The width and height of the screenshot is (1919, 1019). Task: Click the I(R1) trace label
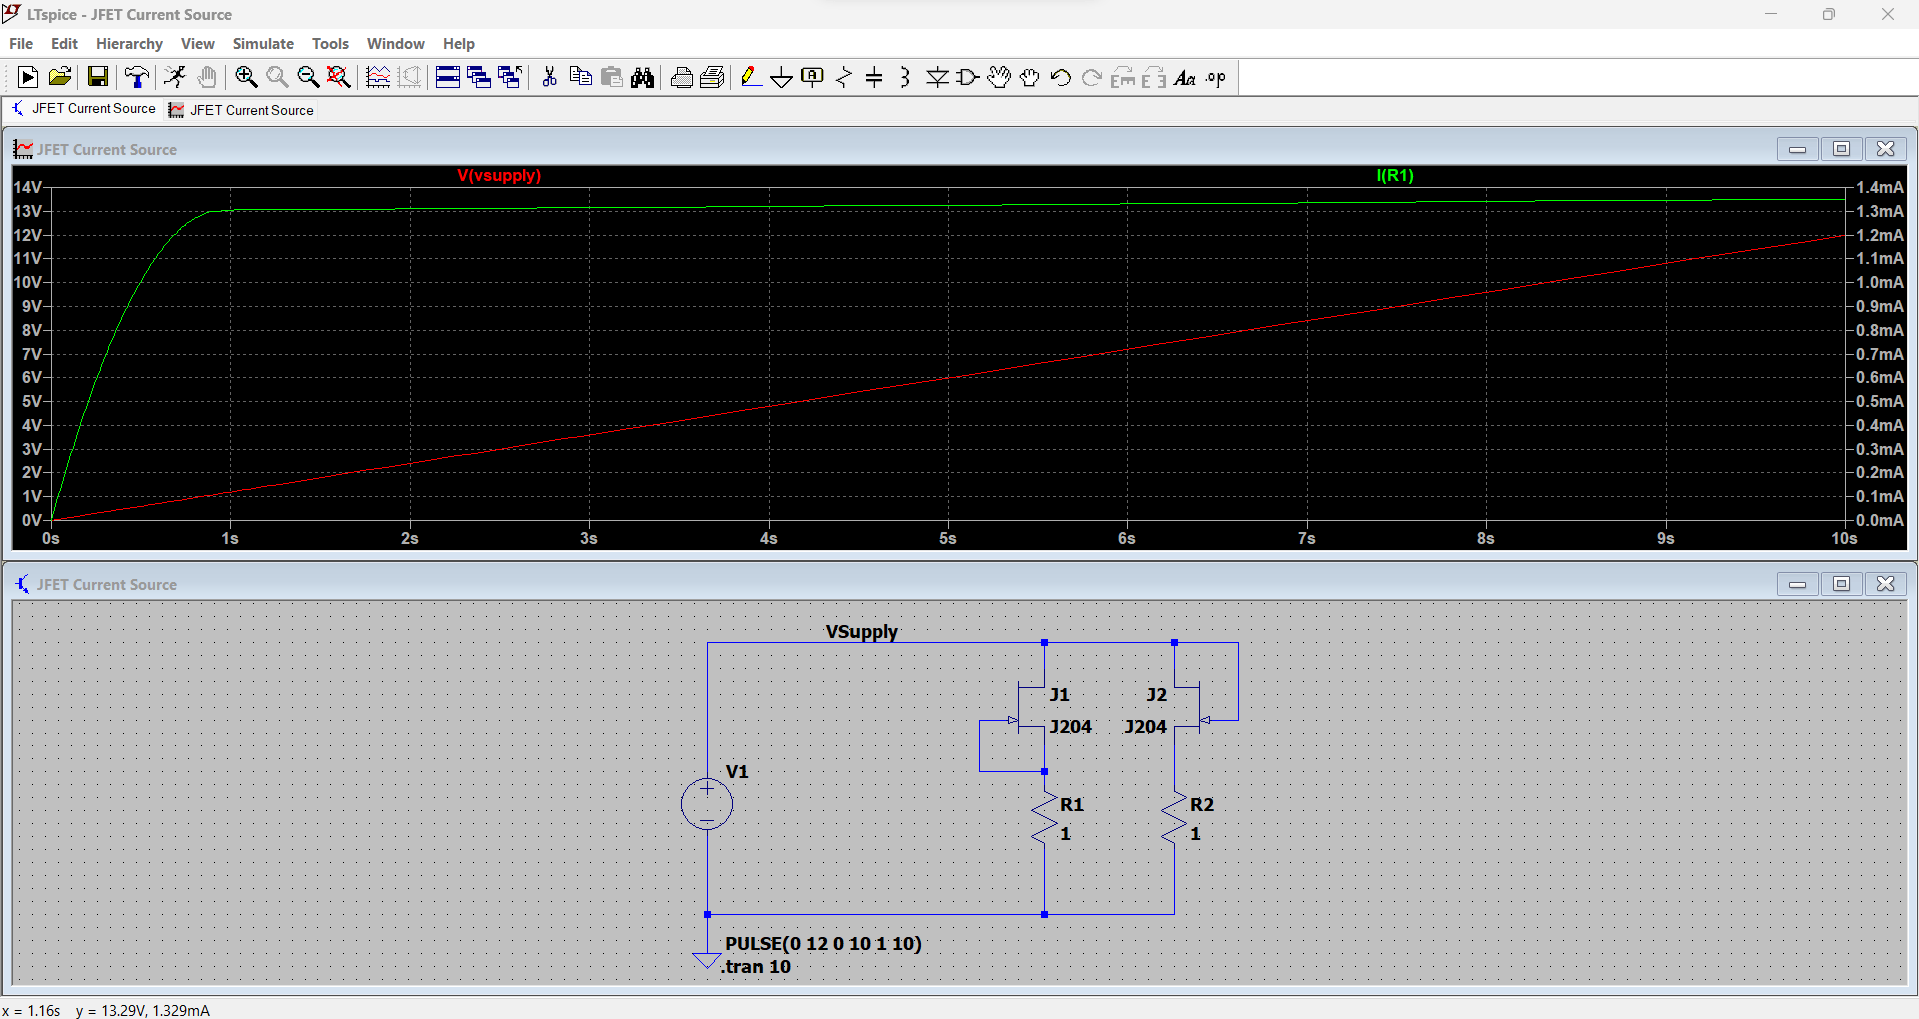(1395, 176)
